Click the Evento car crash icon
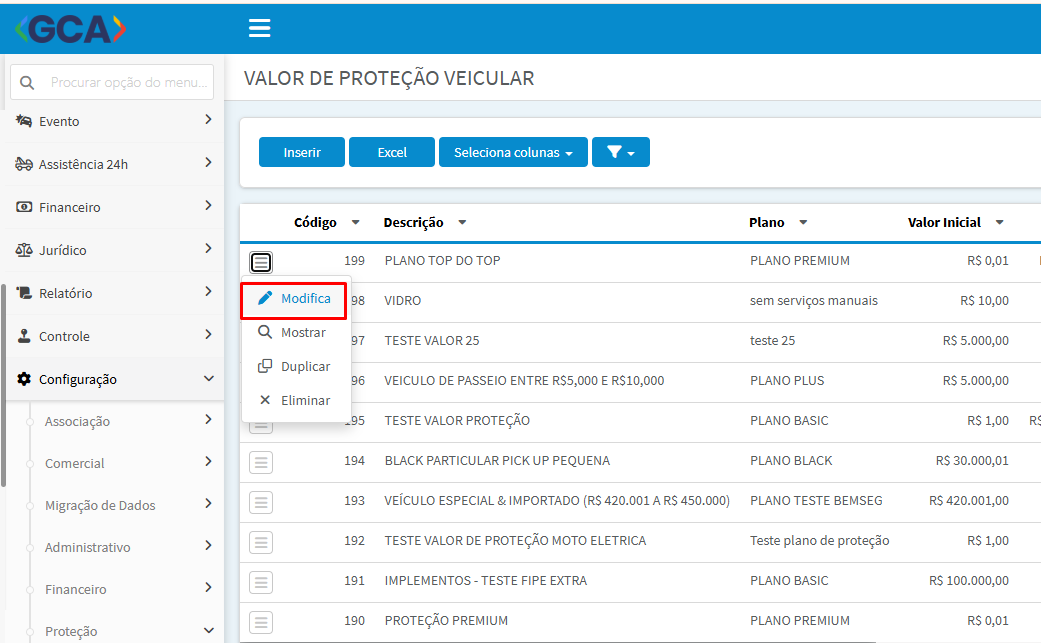 tap(24, 121)
